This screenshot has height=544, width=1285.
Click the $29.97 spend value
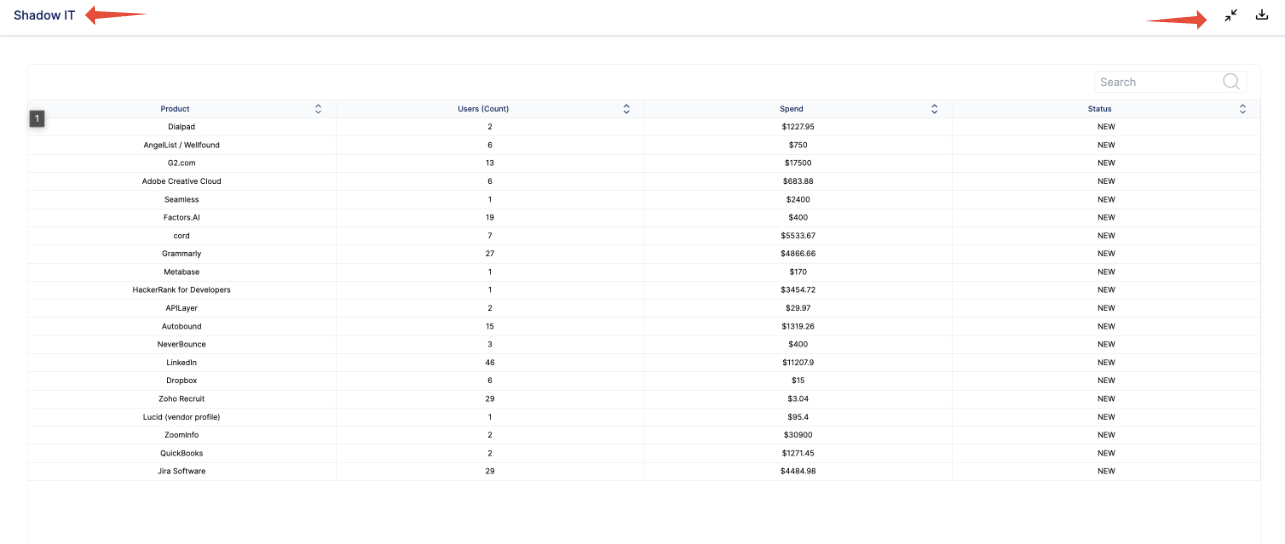point(798,308)
